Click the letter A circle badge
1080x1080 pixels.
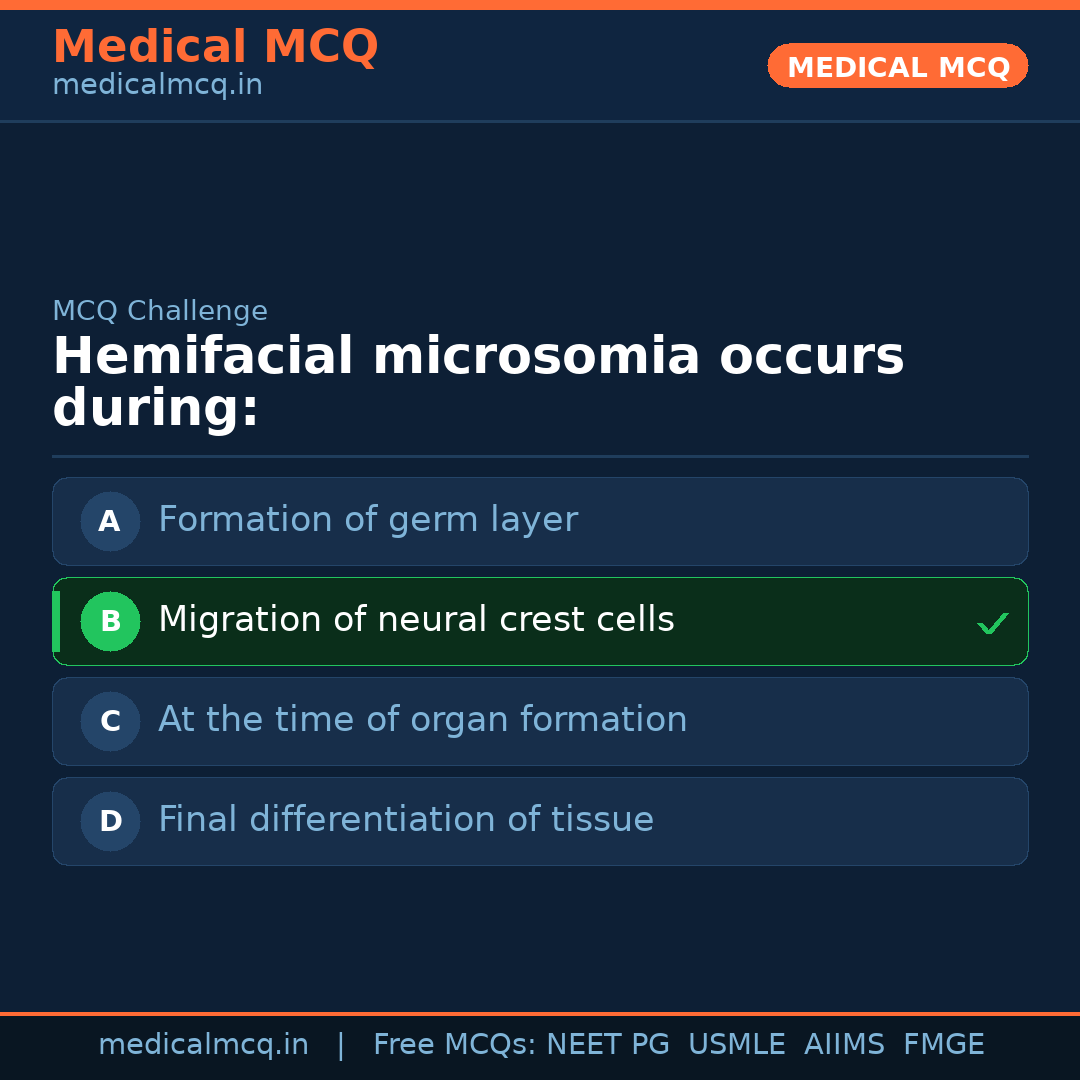110,521
